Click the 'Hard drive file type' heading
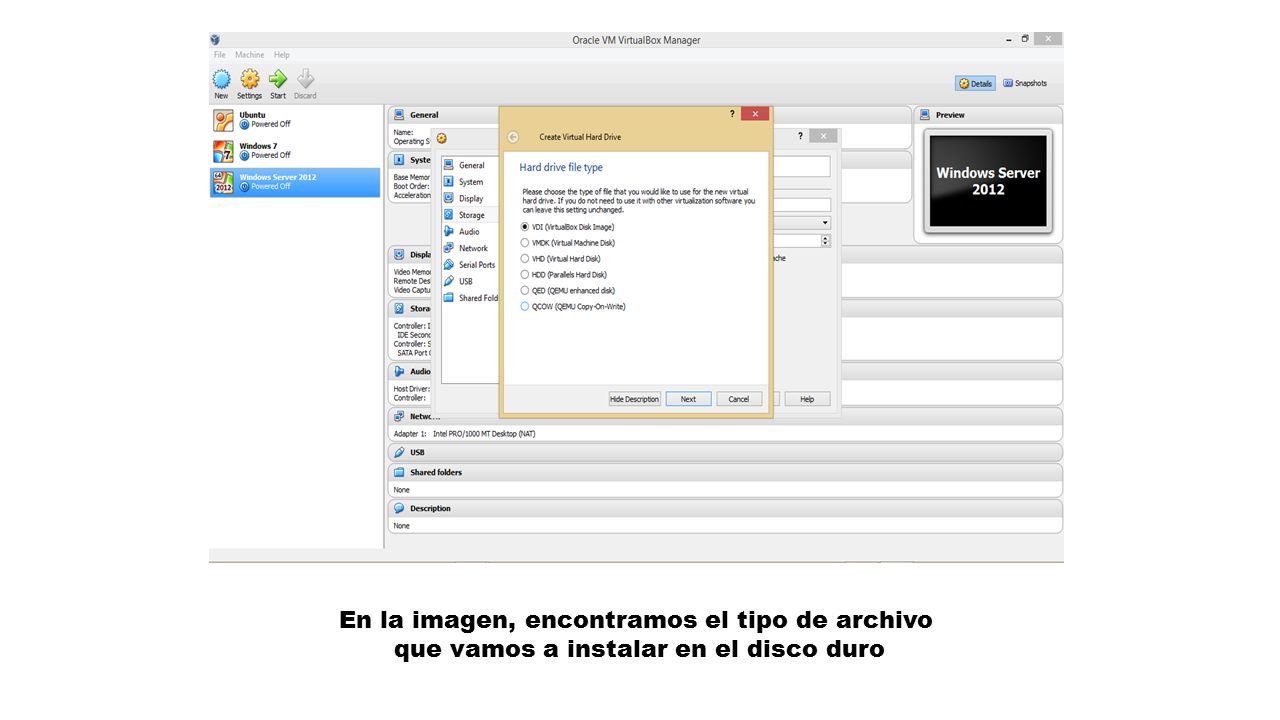Image resolution: width=1280 pixels, height=720 pixels. (561, 167)
